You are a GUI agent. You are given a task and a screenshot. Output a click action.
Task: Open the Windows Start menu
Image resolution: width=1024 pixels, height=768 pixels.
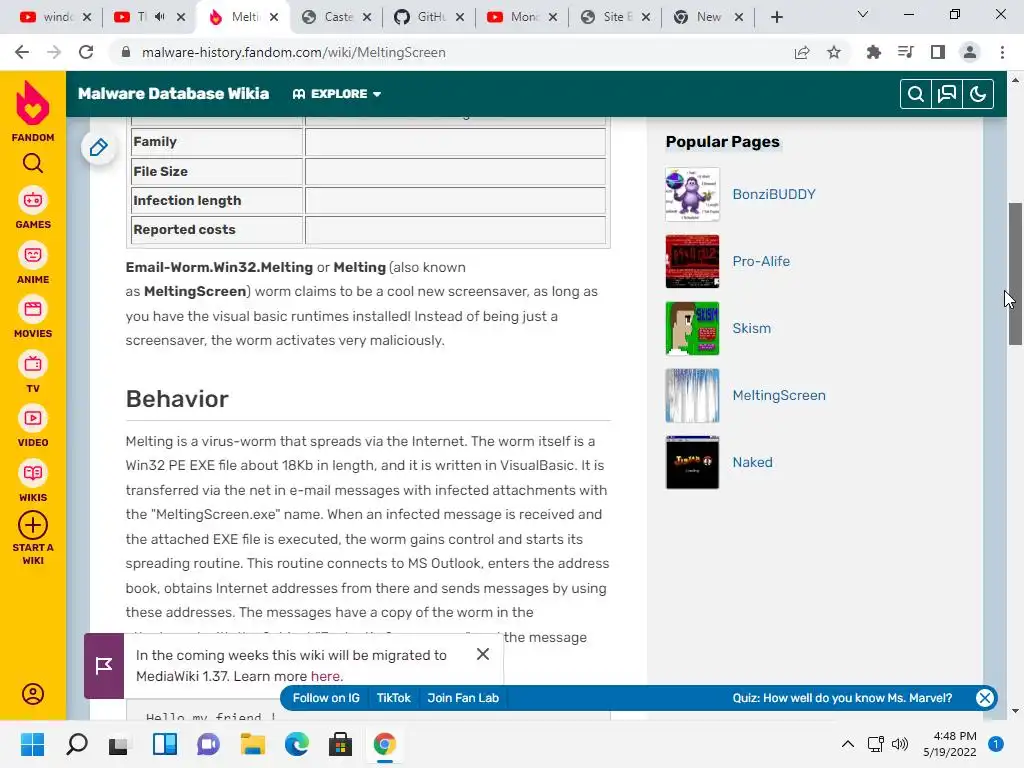33,744
